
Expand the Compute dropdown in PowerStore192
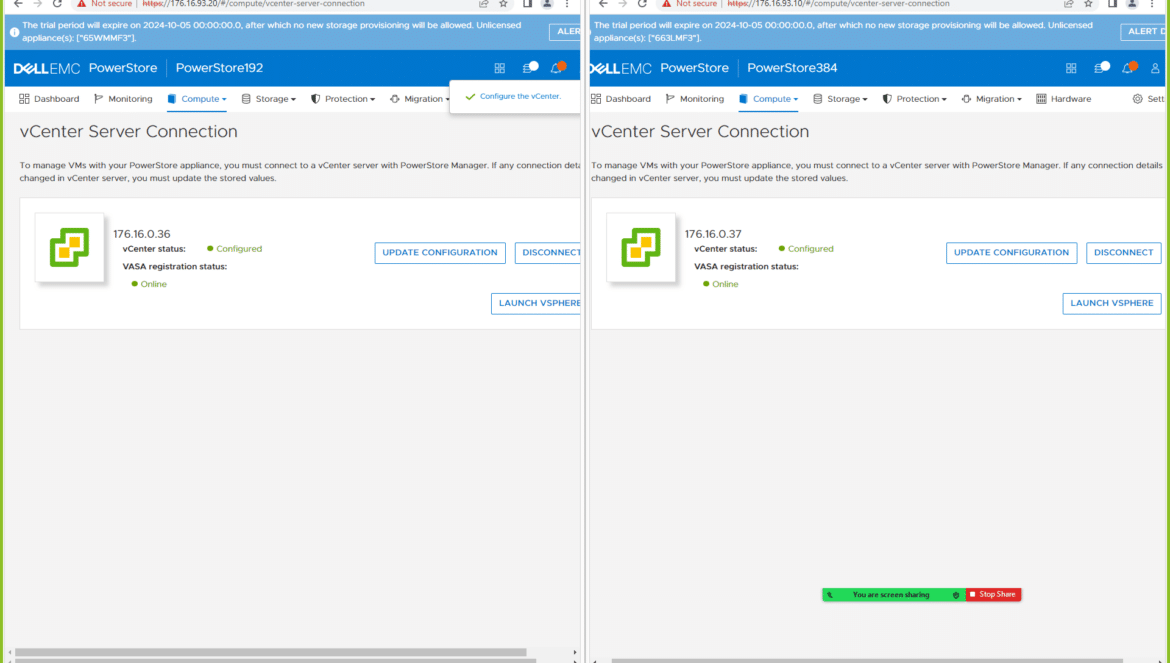197,99
